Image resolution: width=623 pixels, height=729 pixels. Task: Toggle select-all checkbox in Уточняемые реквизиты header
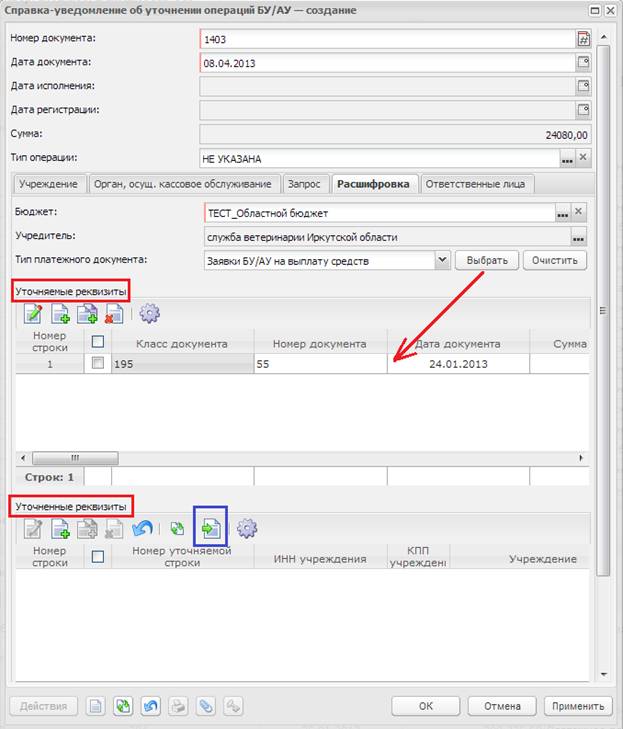coord(98,342)
